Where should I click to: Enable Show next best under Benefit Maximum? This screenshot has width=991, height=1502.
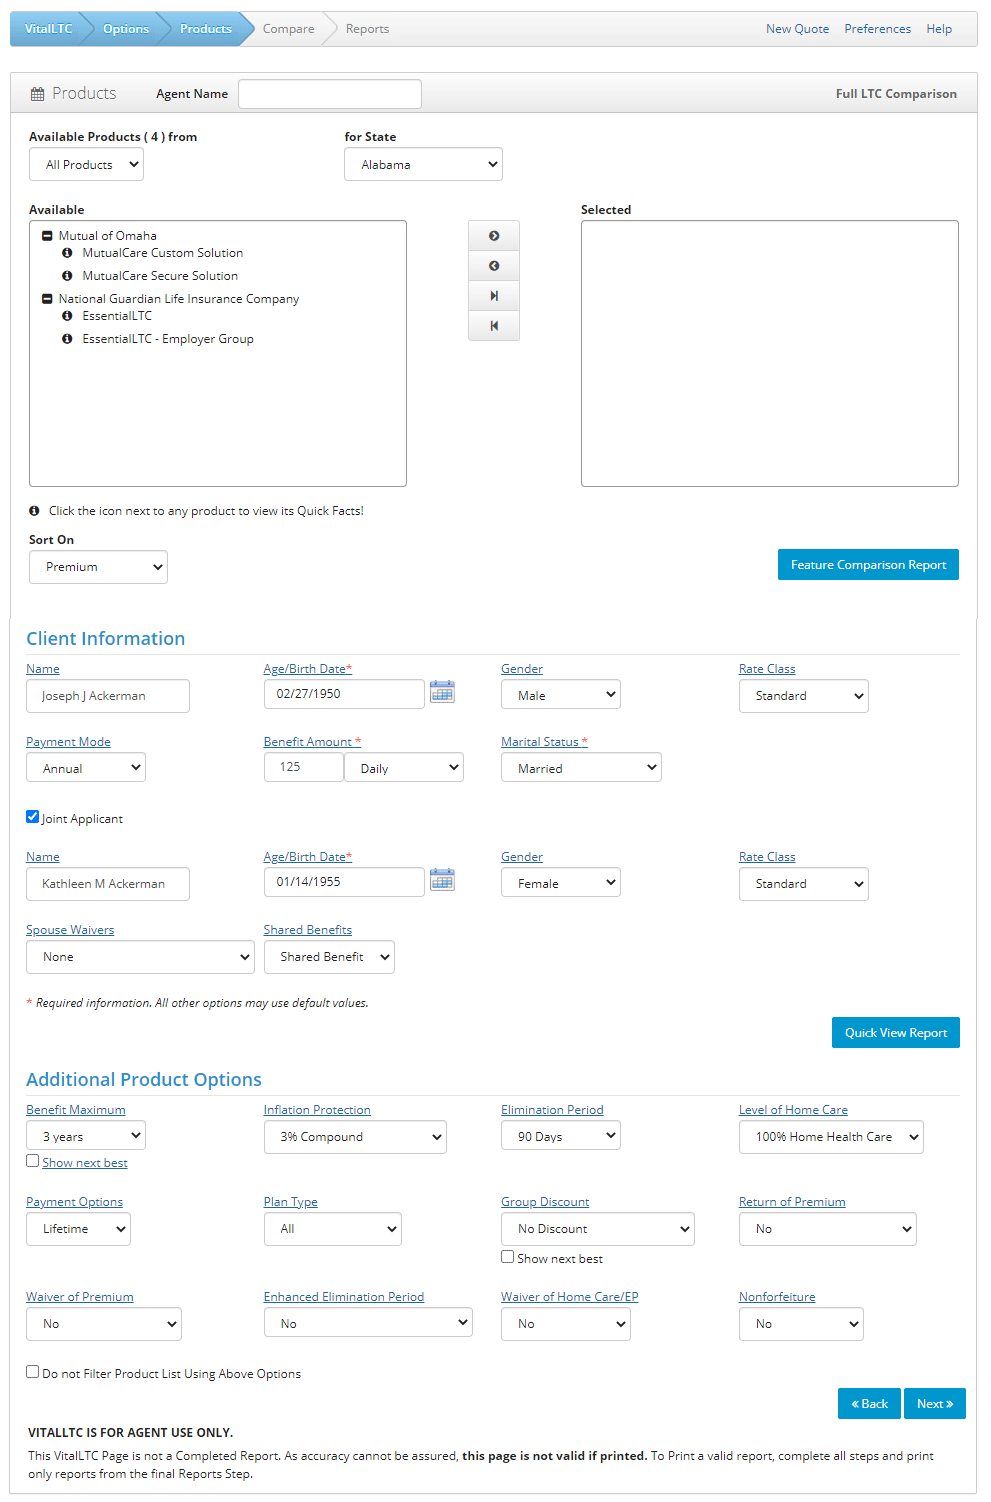32,1160
